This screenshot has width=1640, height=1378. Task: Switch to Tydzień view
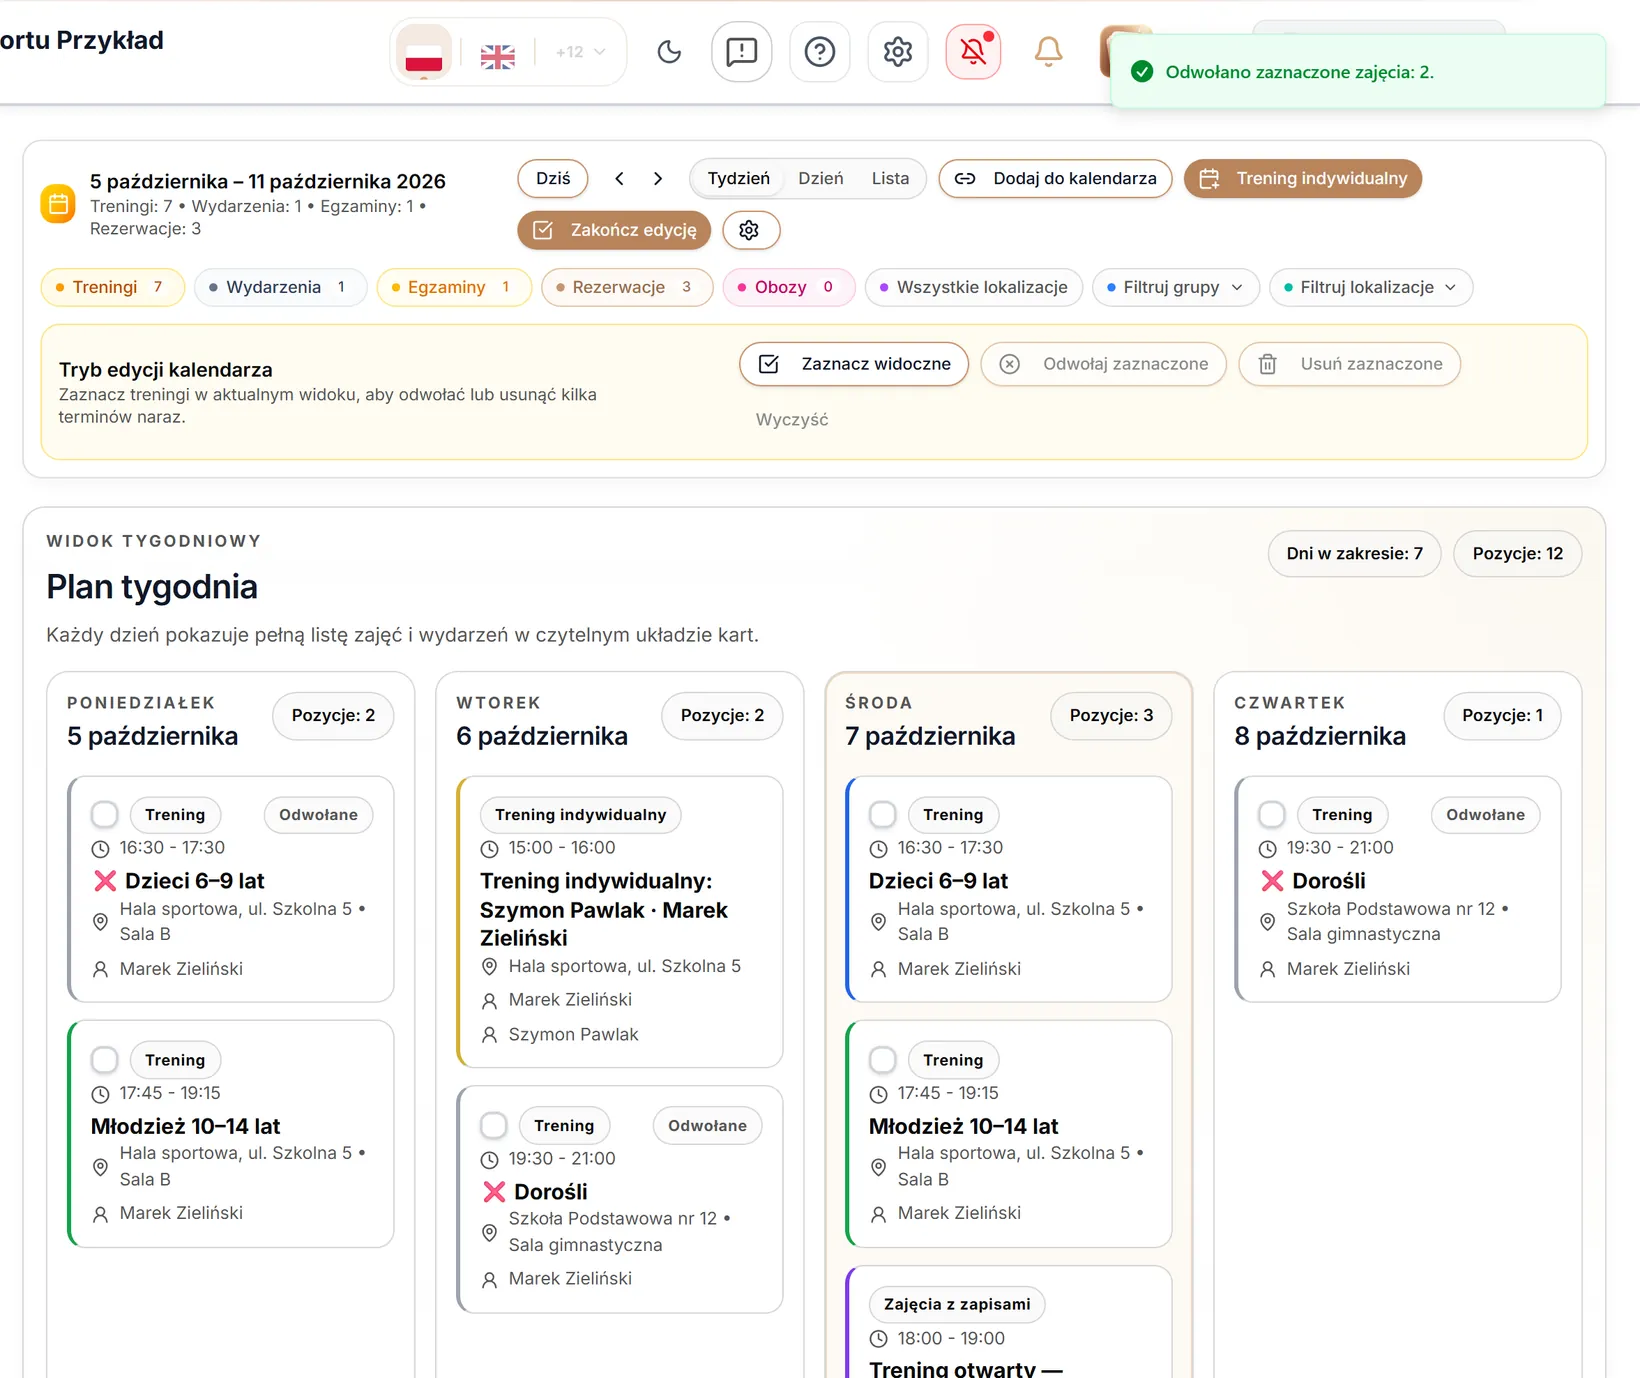(x=738, y=178)
